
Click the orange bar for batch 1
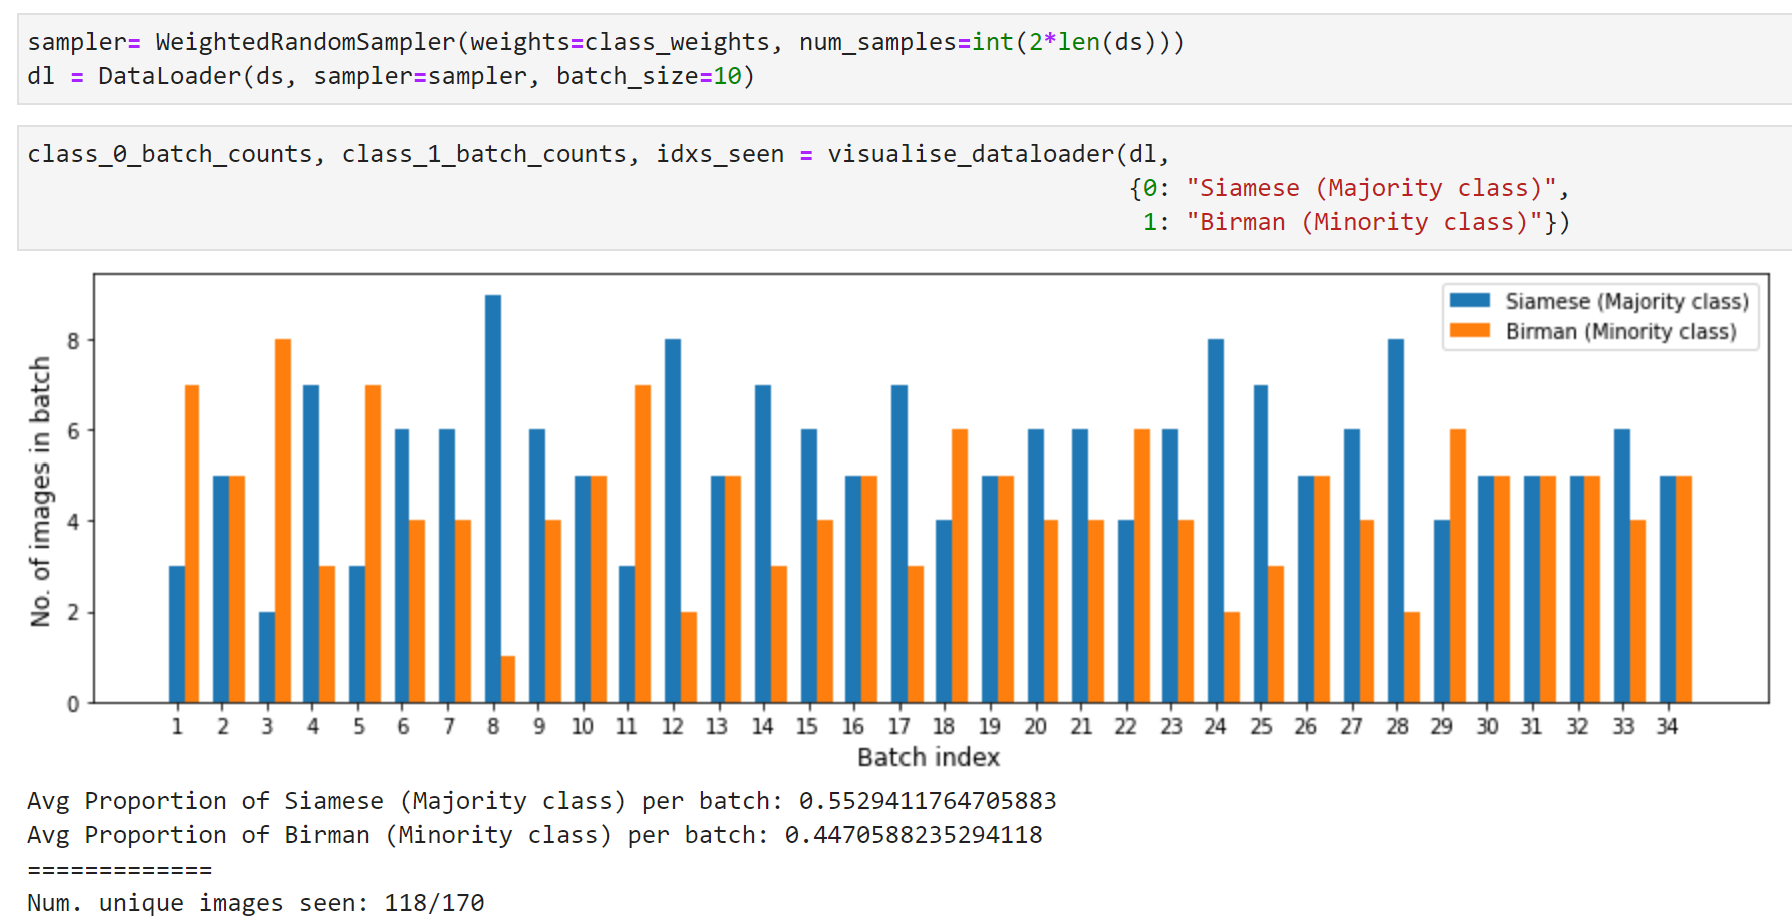(x=192, y=544)
